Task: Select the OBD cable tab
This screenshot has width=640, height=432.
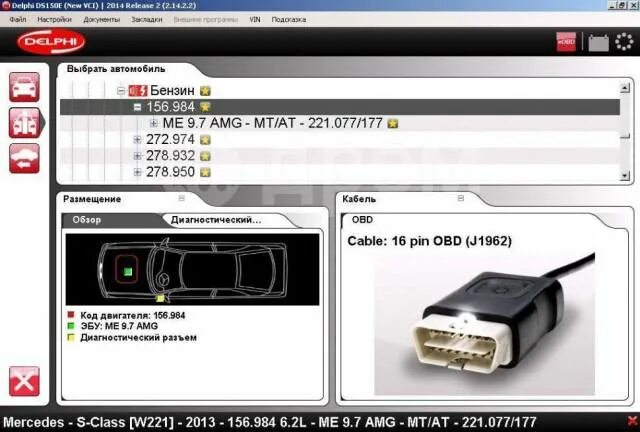Action: (x=362, y=220)
